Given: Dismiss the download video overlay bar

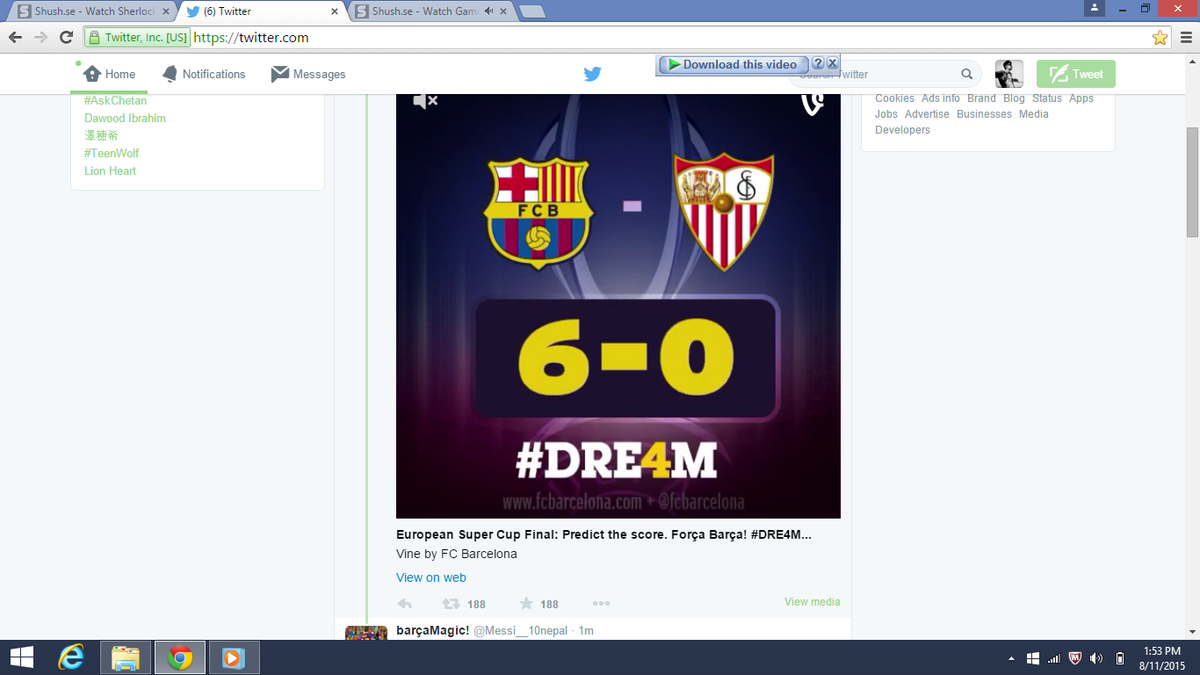Looking at the screenshot, I should click(x=832, y=63).
